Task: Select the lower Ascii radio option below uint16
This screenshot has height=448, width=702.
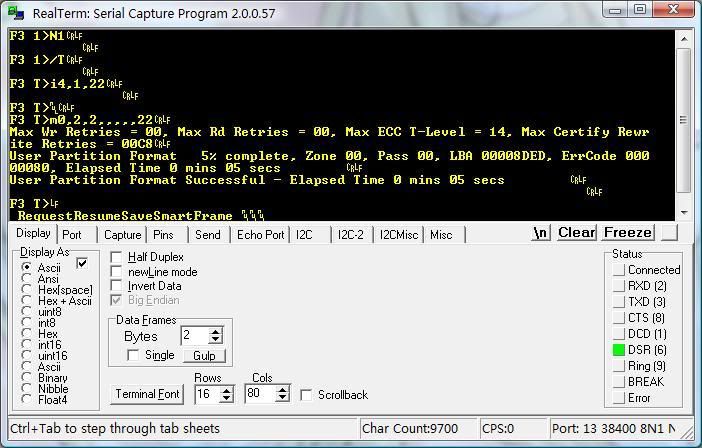Action: tap(27, 367)
